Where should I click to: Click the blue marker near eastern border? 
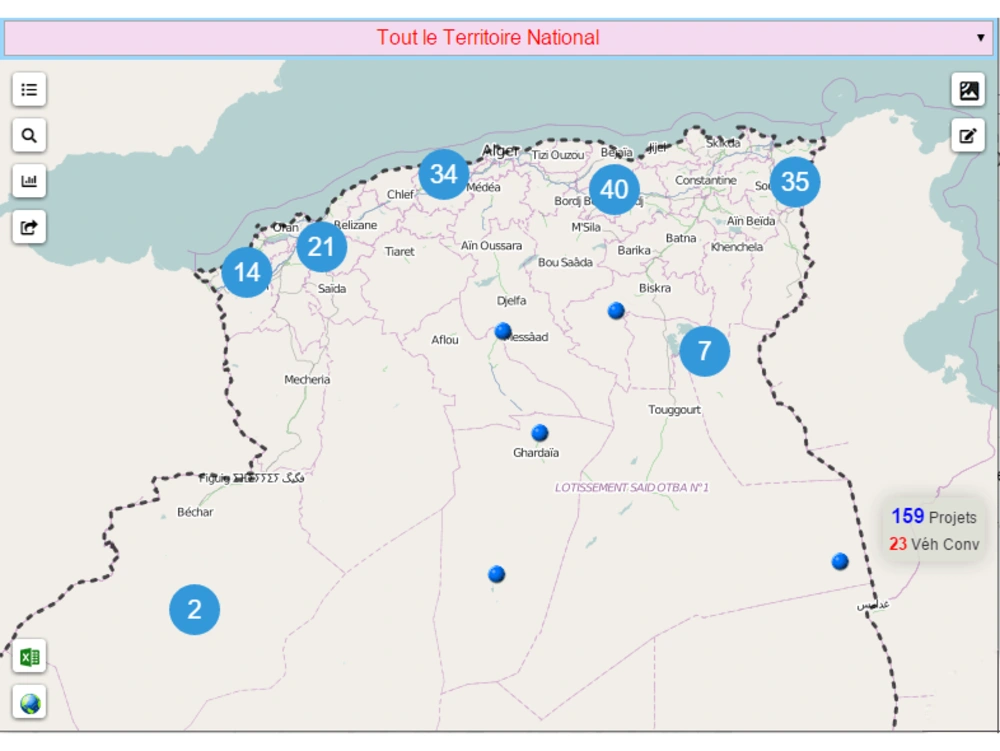pyautogui.click(x=840, y=561)
